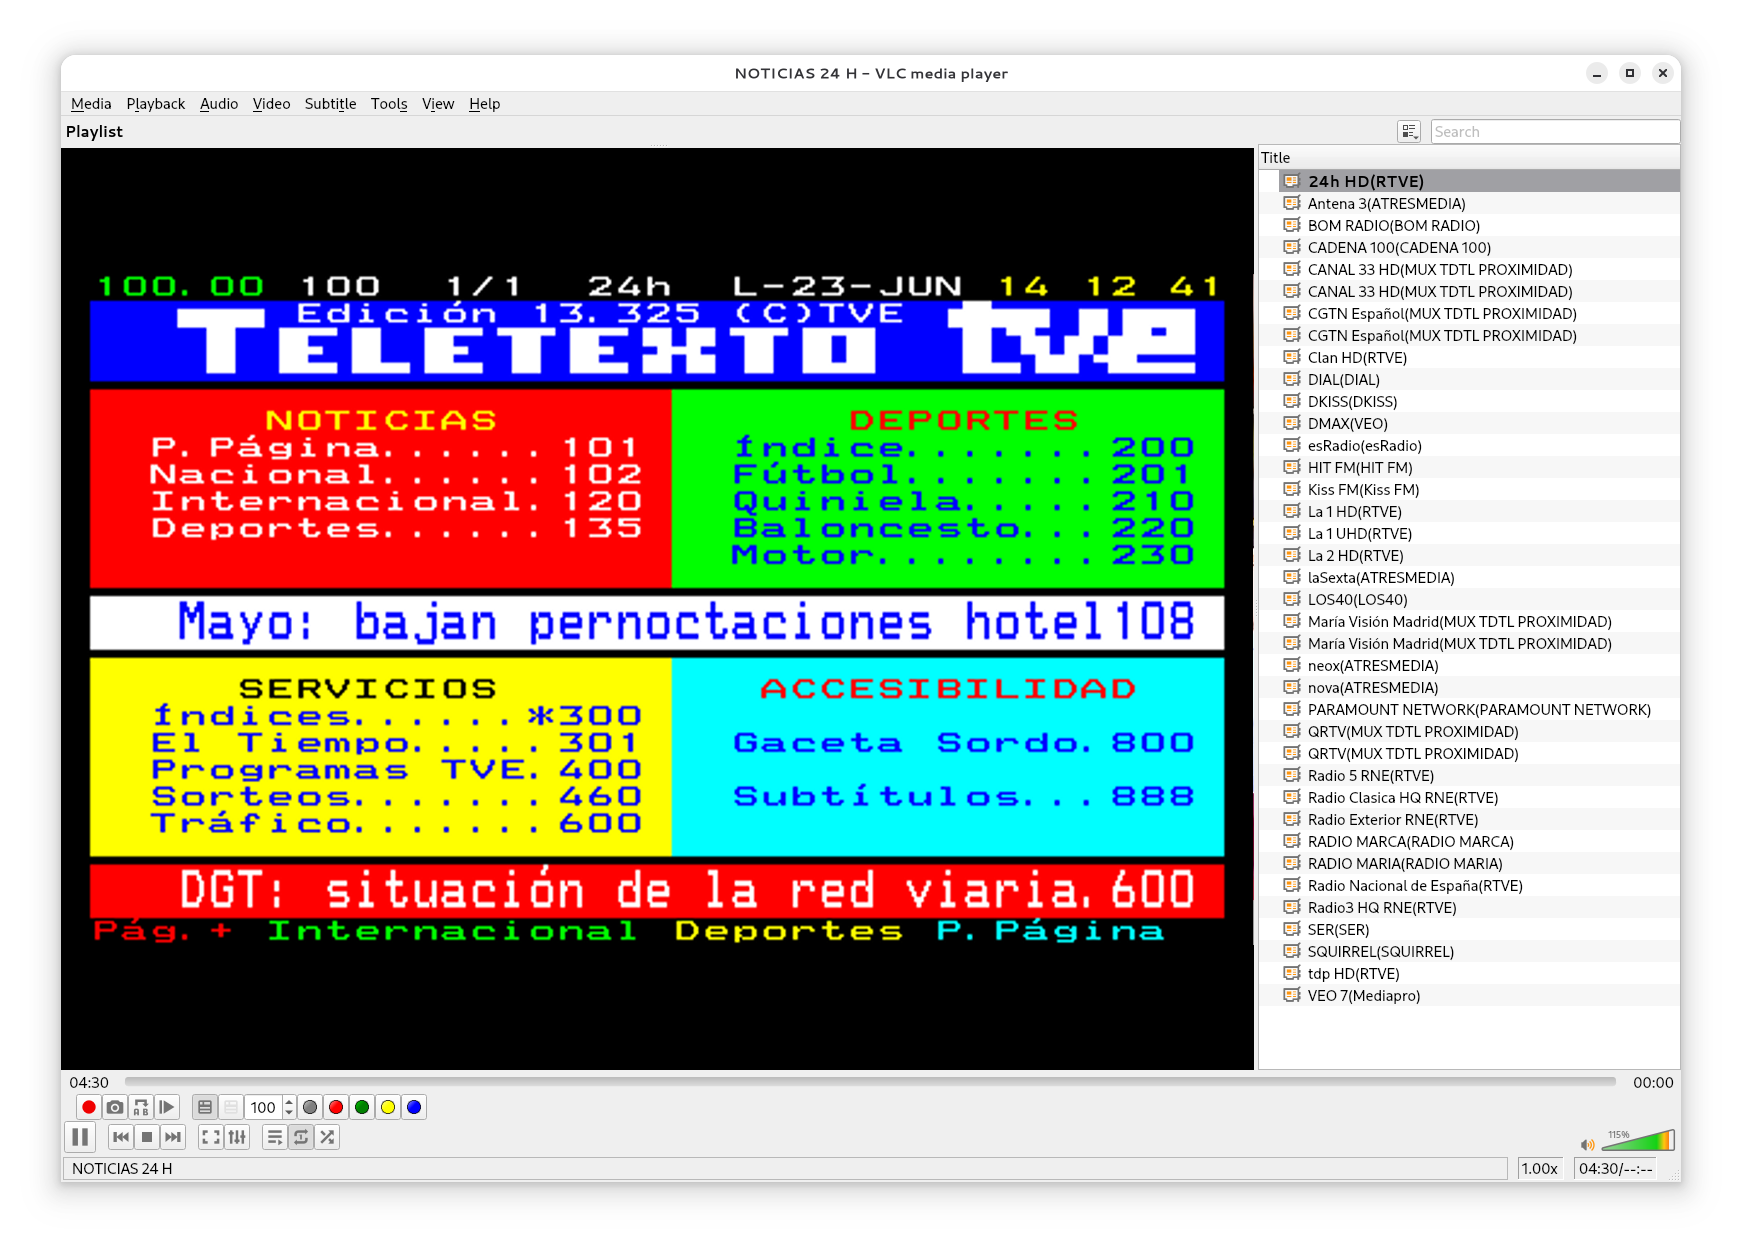Select Antena 3(ATRESMEDIA) in playlist
Image resolution: width=1742 pixels, height=1249 pixels.
(x=1480, y=203)
